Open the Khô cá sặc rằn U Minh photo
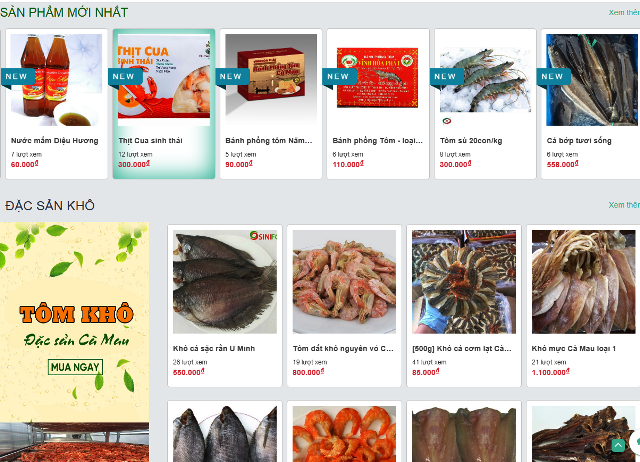Screen dimensions: 640x462 tap(225, 282)
